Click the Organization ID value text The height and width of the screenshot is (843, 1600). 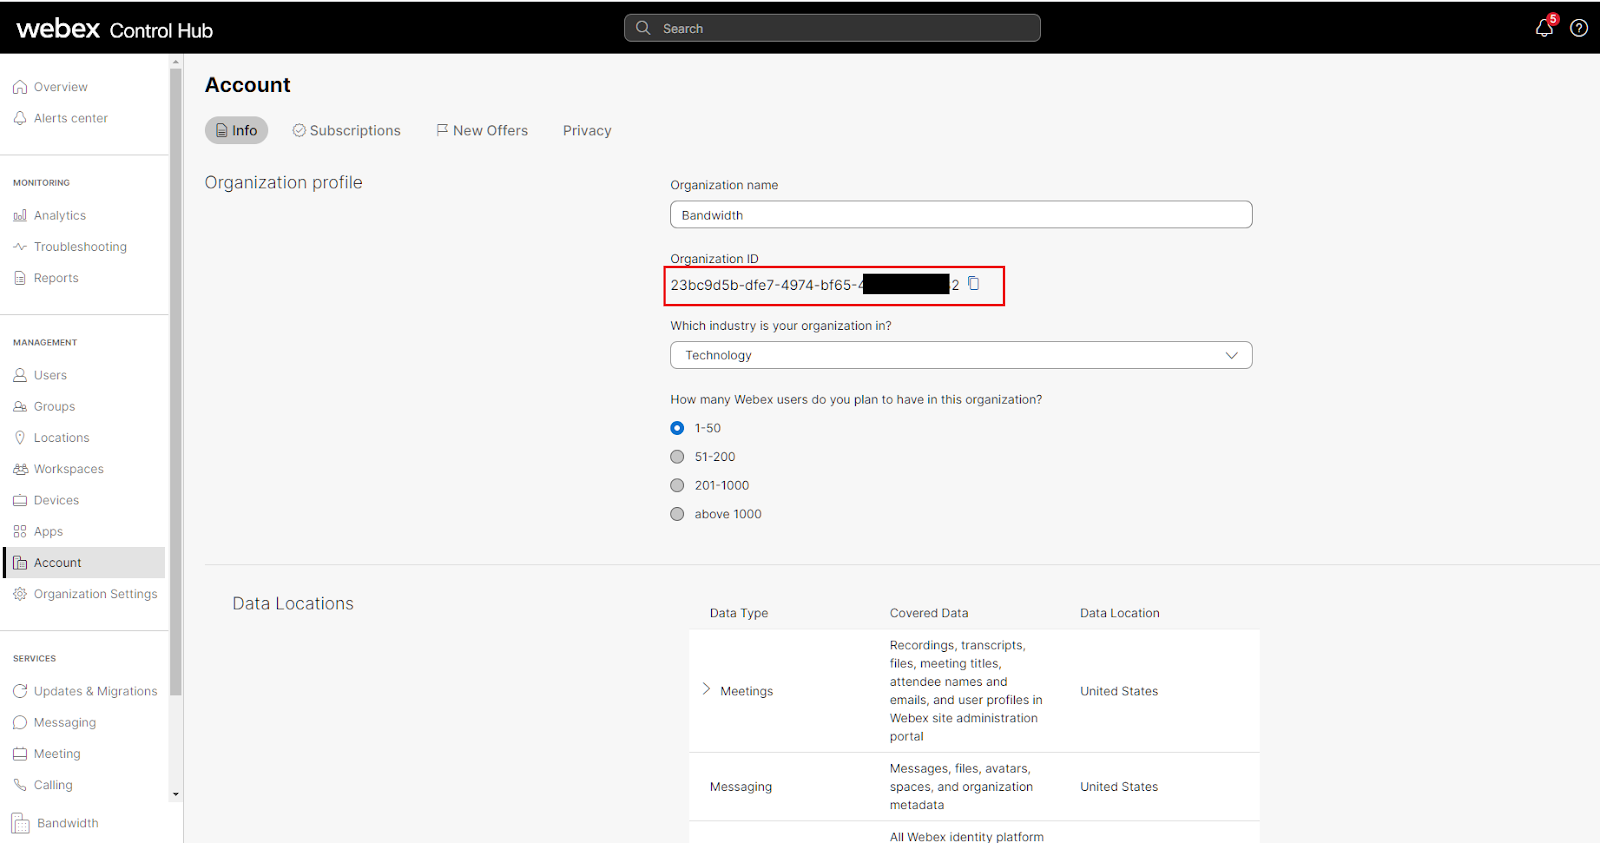815,285
